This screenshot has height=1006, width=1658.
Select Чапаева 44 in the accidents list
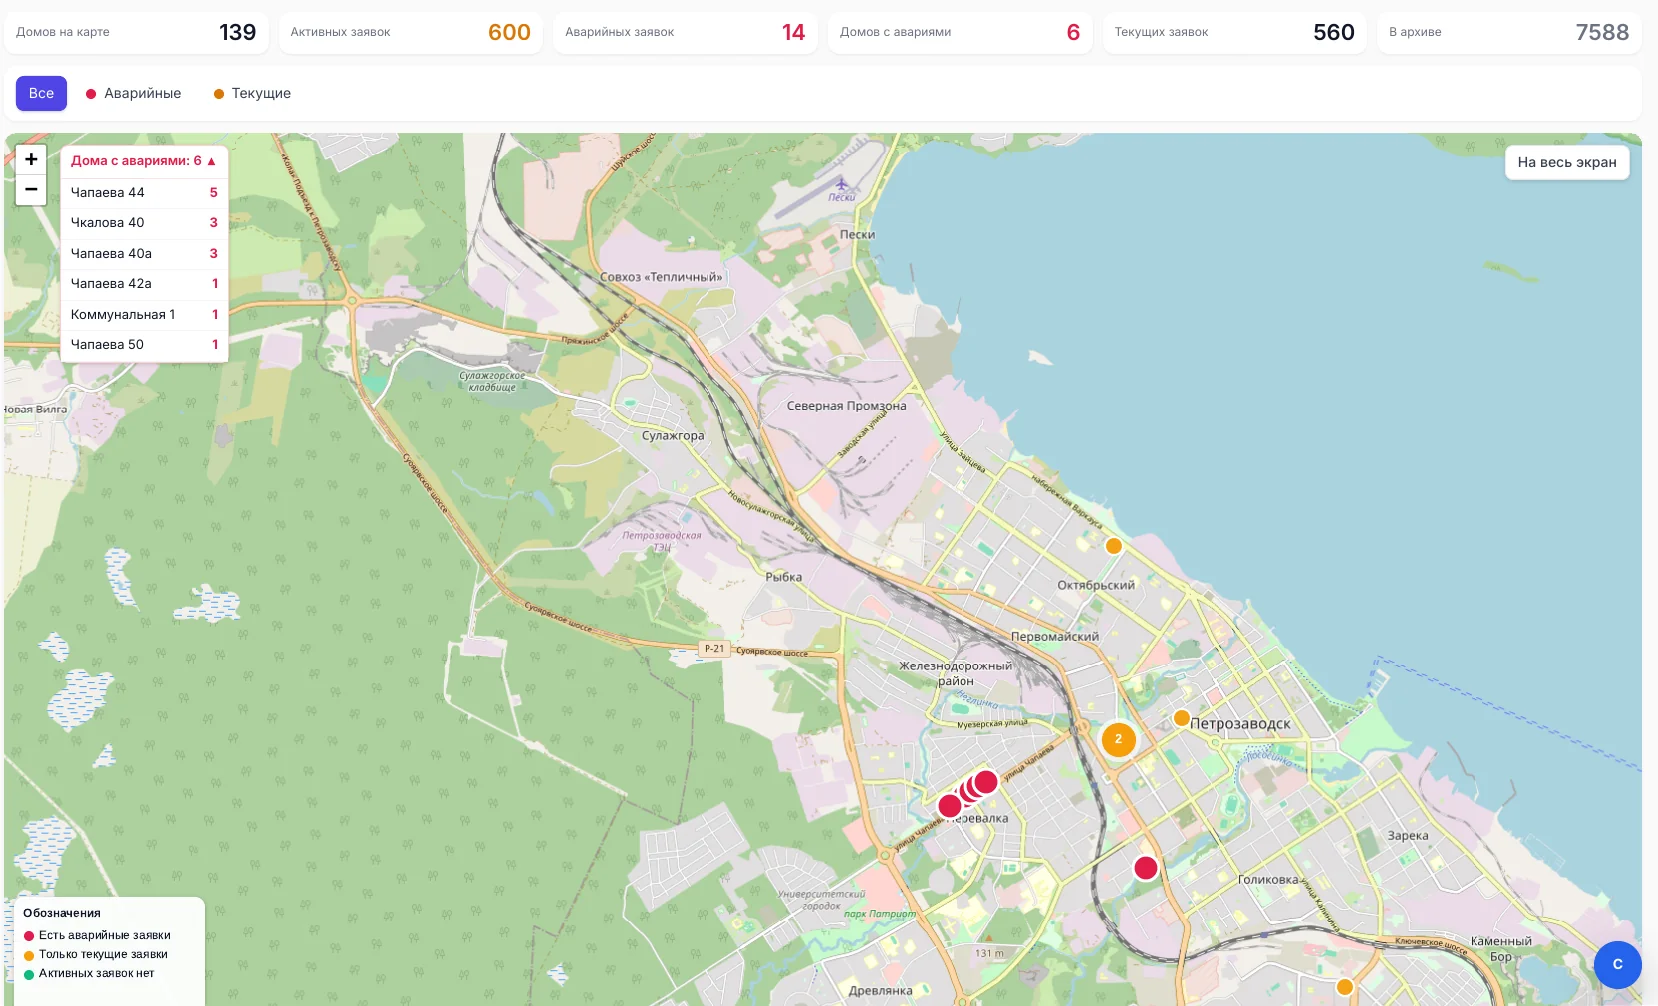pyautogui.click(x=144, y=192)
